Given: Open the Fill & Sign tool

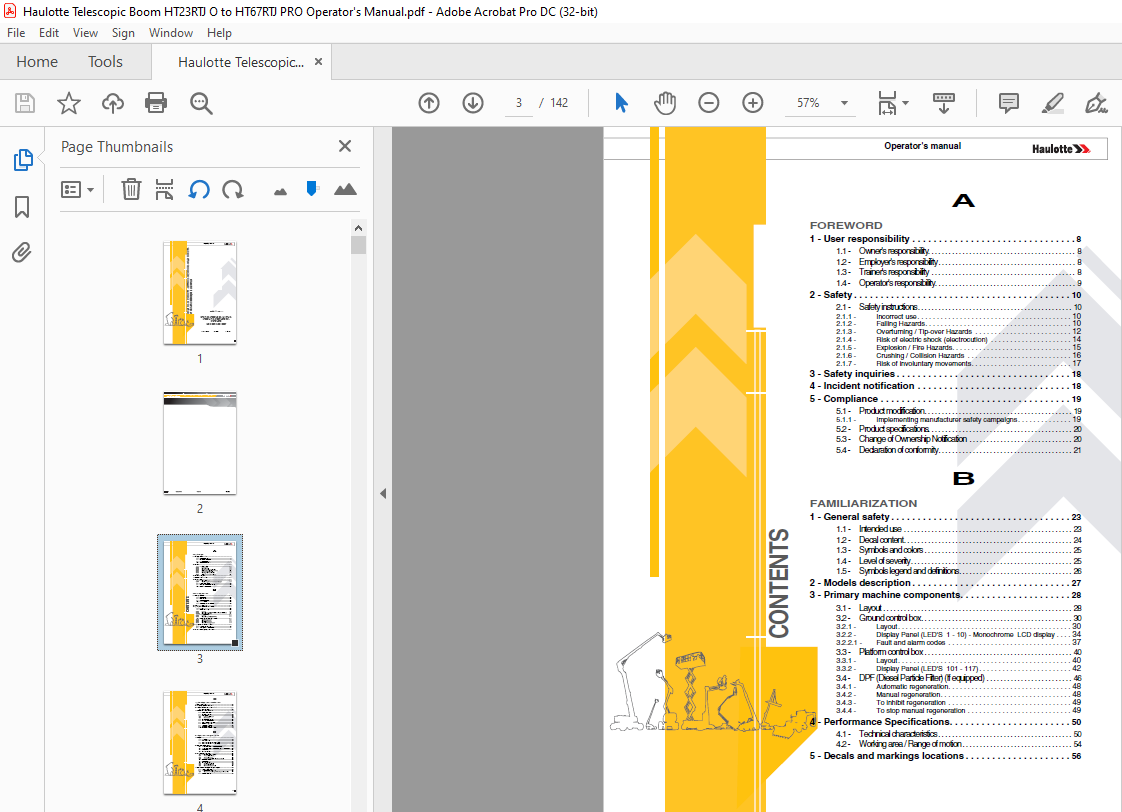Looking at the screenshot, I should tap(1096, 103).
